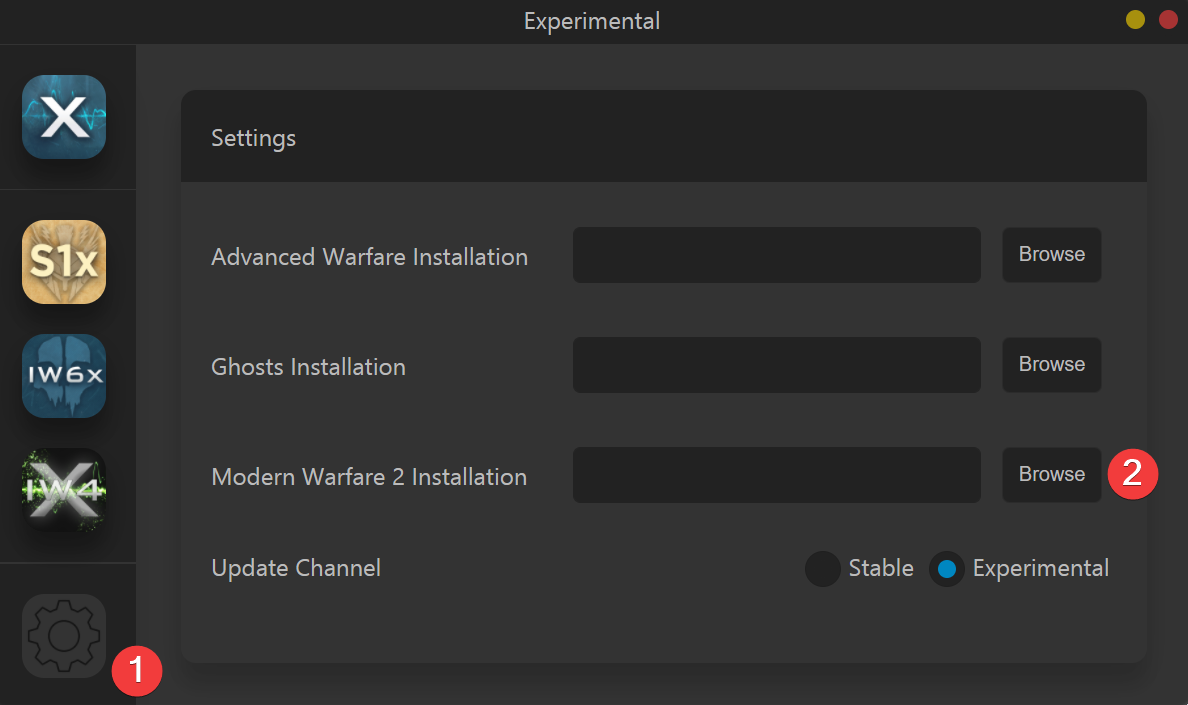Click the Experimental window title
The height and width of the screenshot is (705, 1188).
point(592,21)
